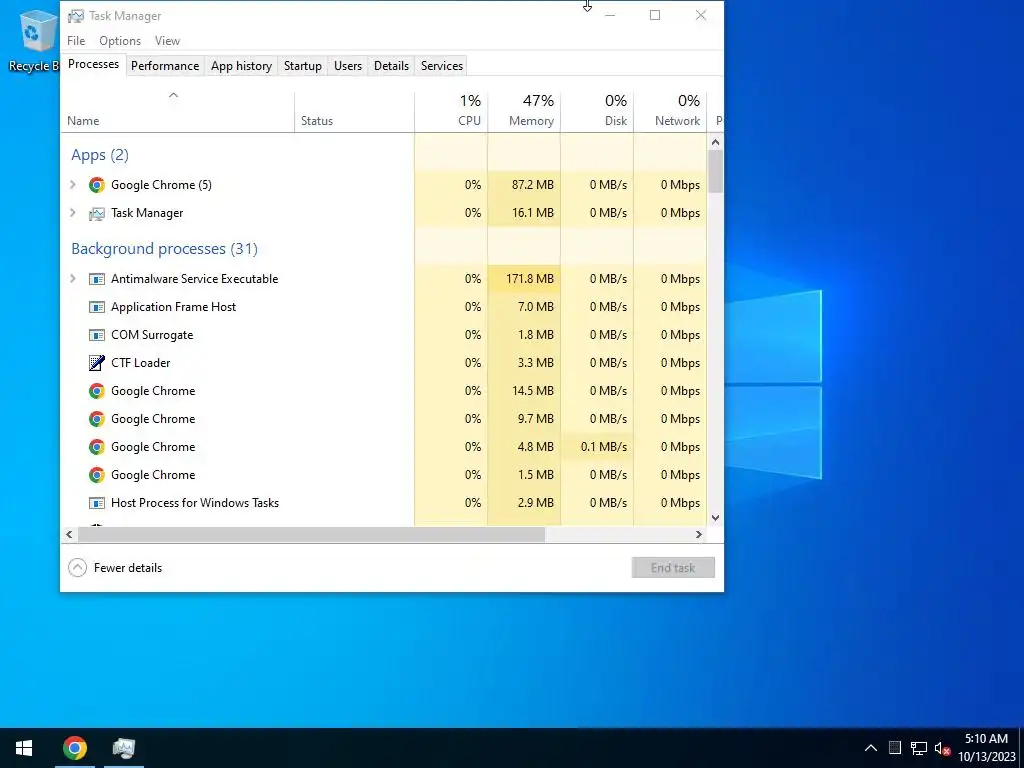Select the CTF Loader process name
Viewport: 1024px width, 768px height.
coord(140,362)
